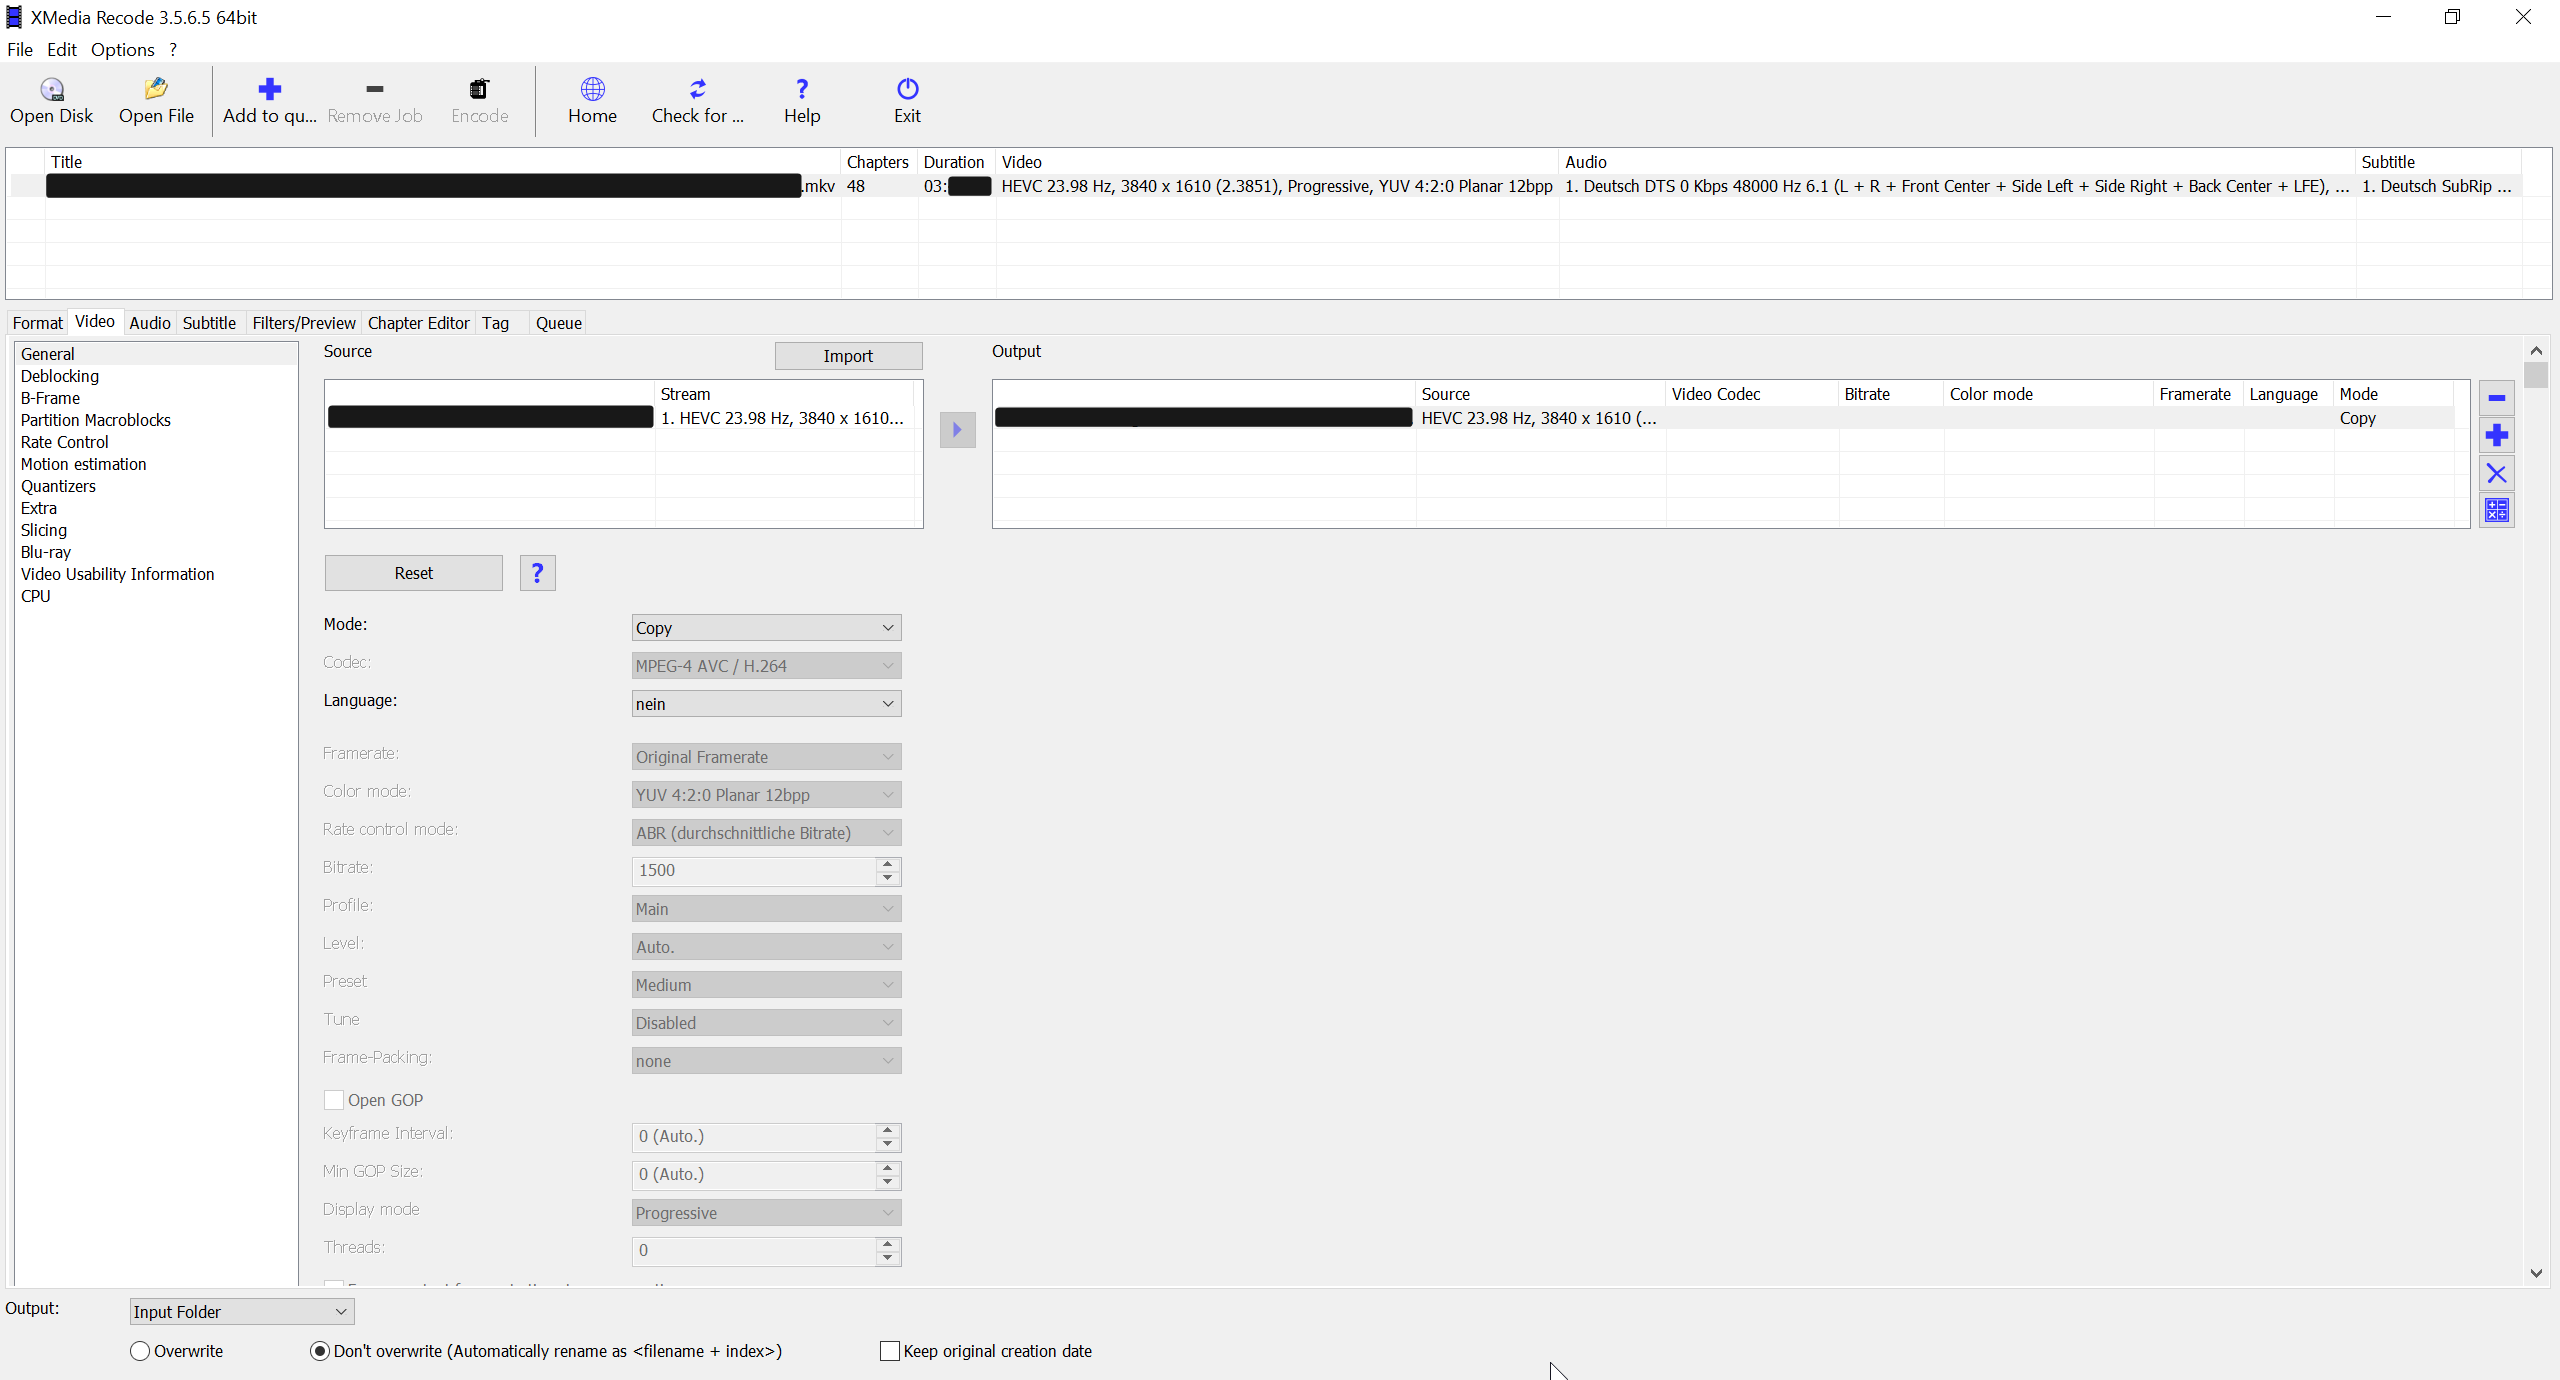Screen dimensions: 2560x1380
Task: Open the Home globe icon
Action: pyautogui.click(x=592, y=90)
